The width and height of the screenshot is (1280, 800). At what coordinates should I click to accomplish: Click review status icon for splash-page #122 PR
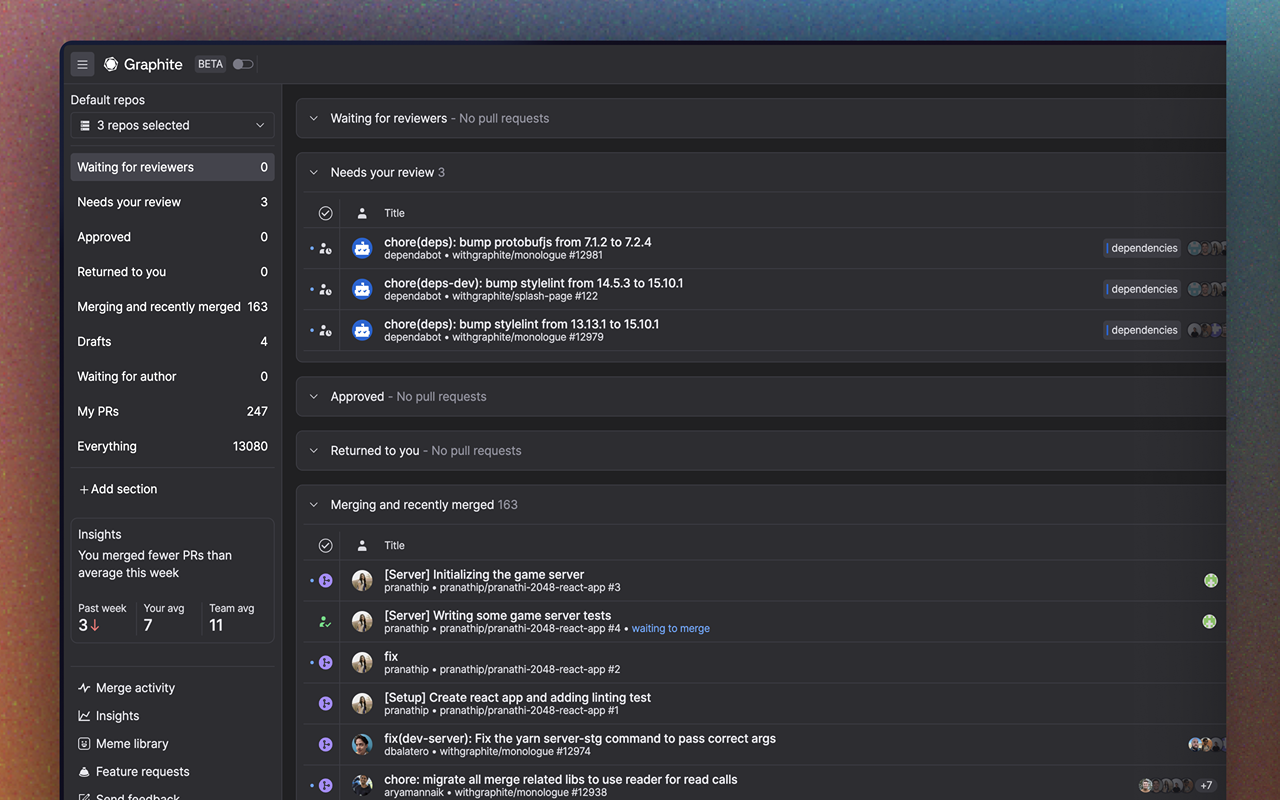point(325,289)
